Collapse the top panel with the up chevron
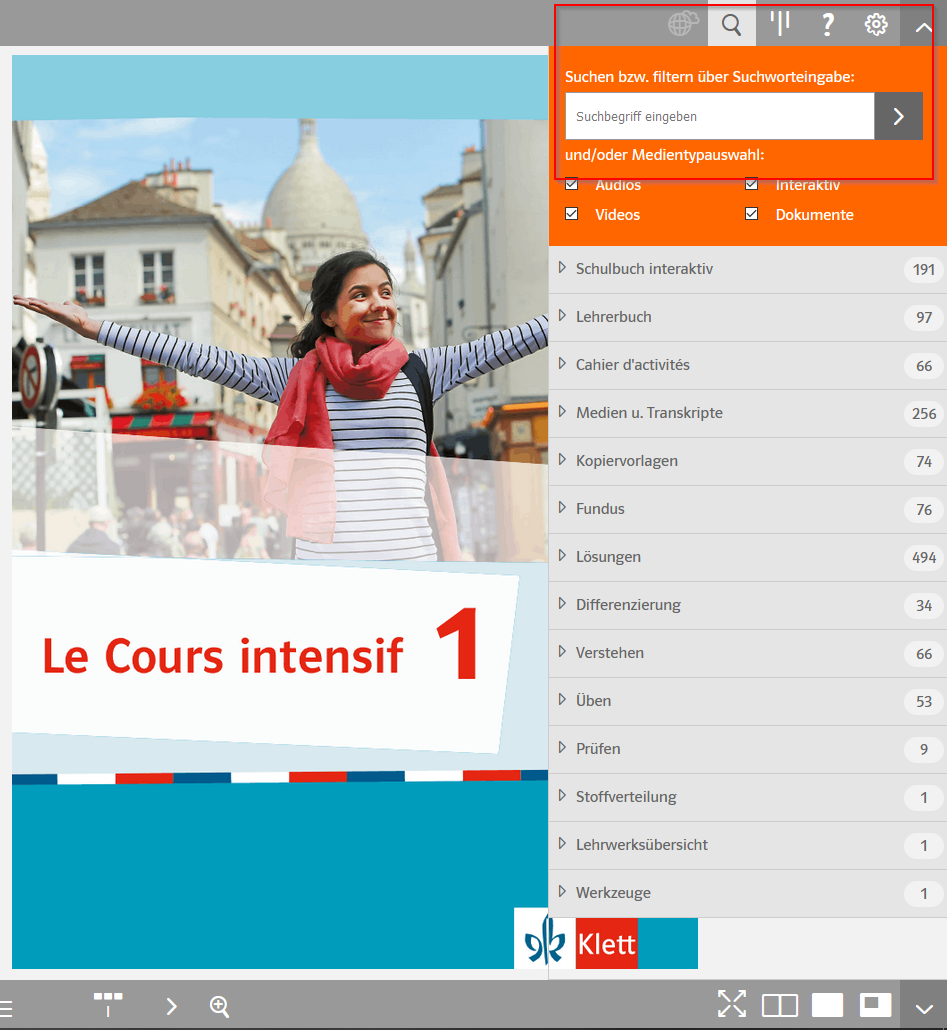 [923, 27]
